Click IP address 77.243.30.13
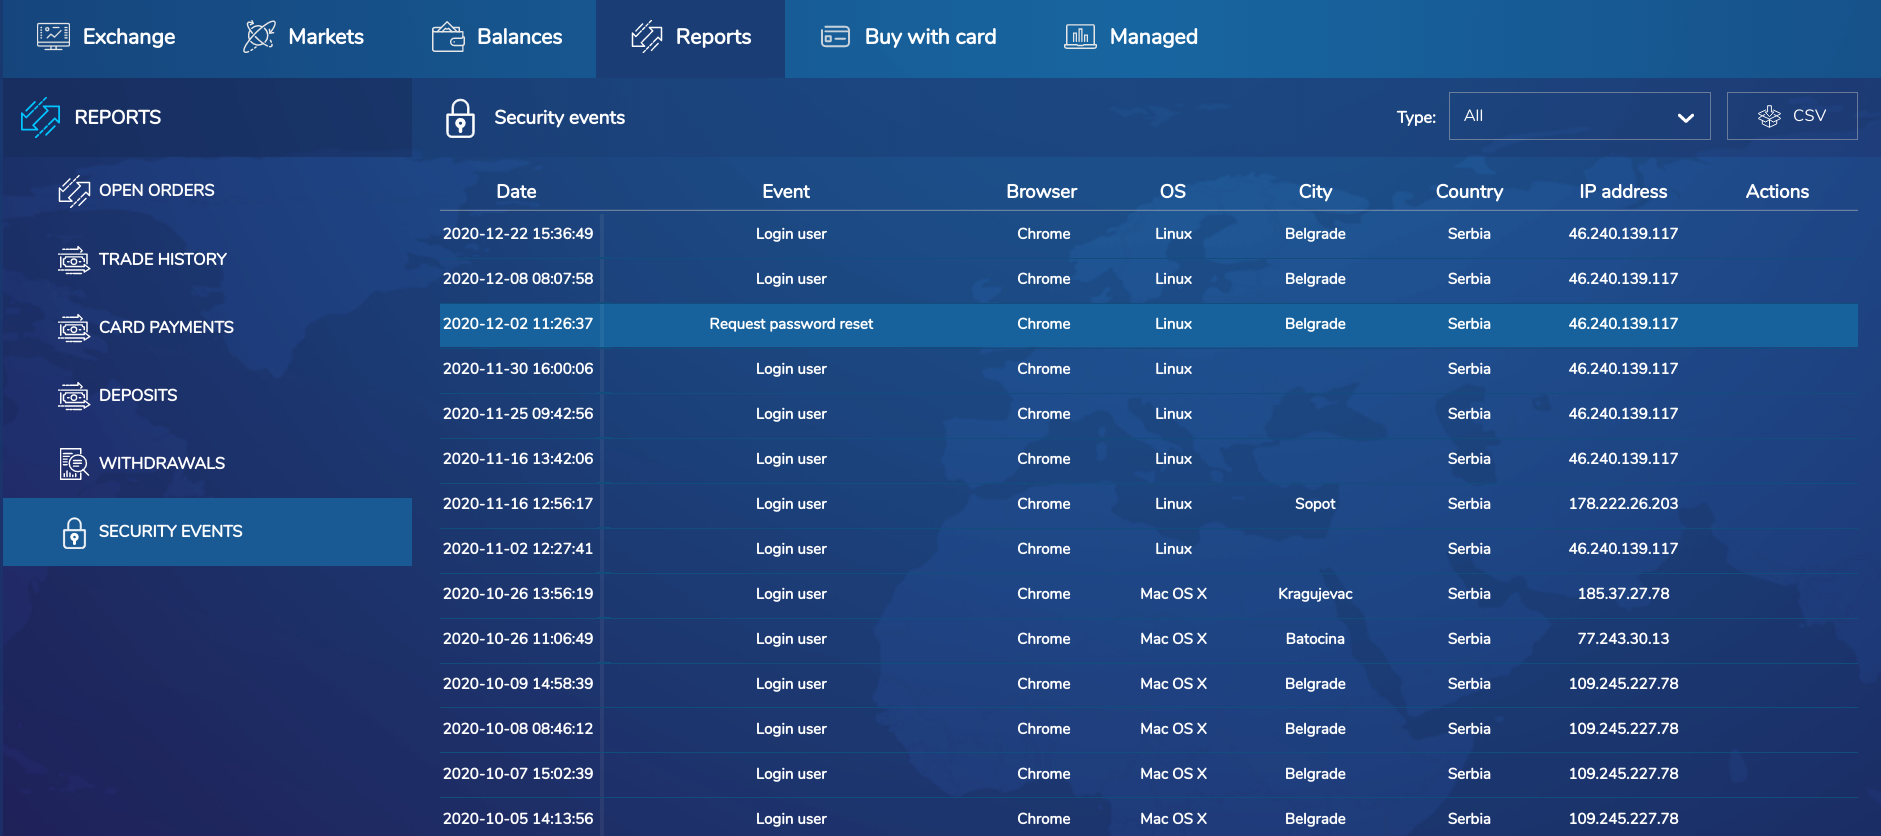 [x=1623, y=639]
